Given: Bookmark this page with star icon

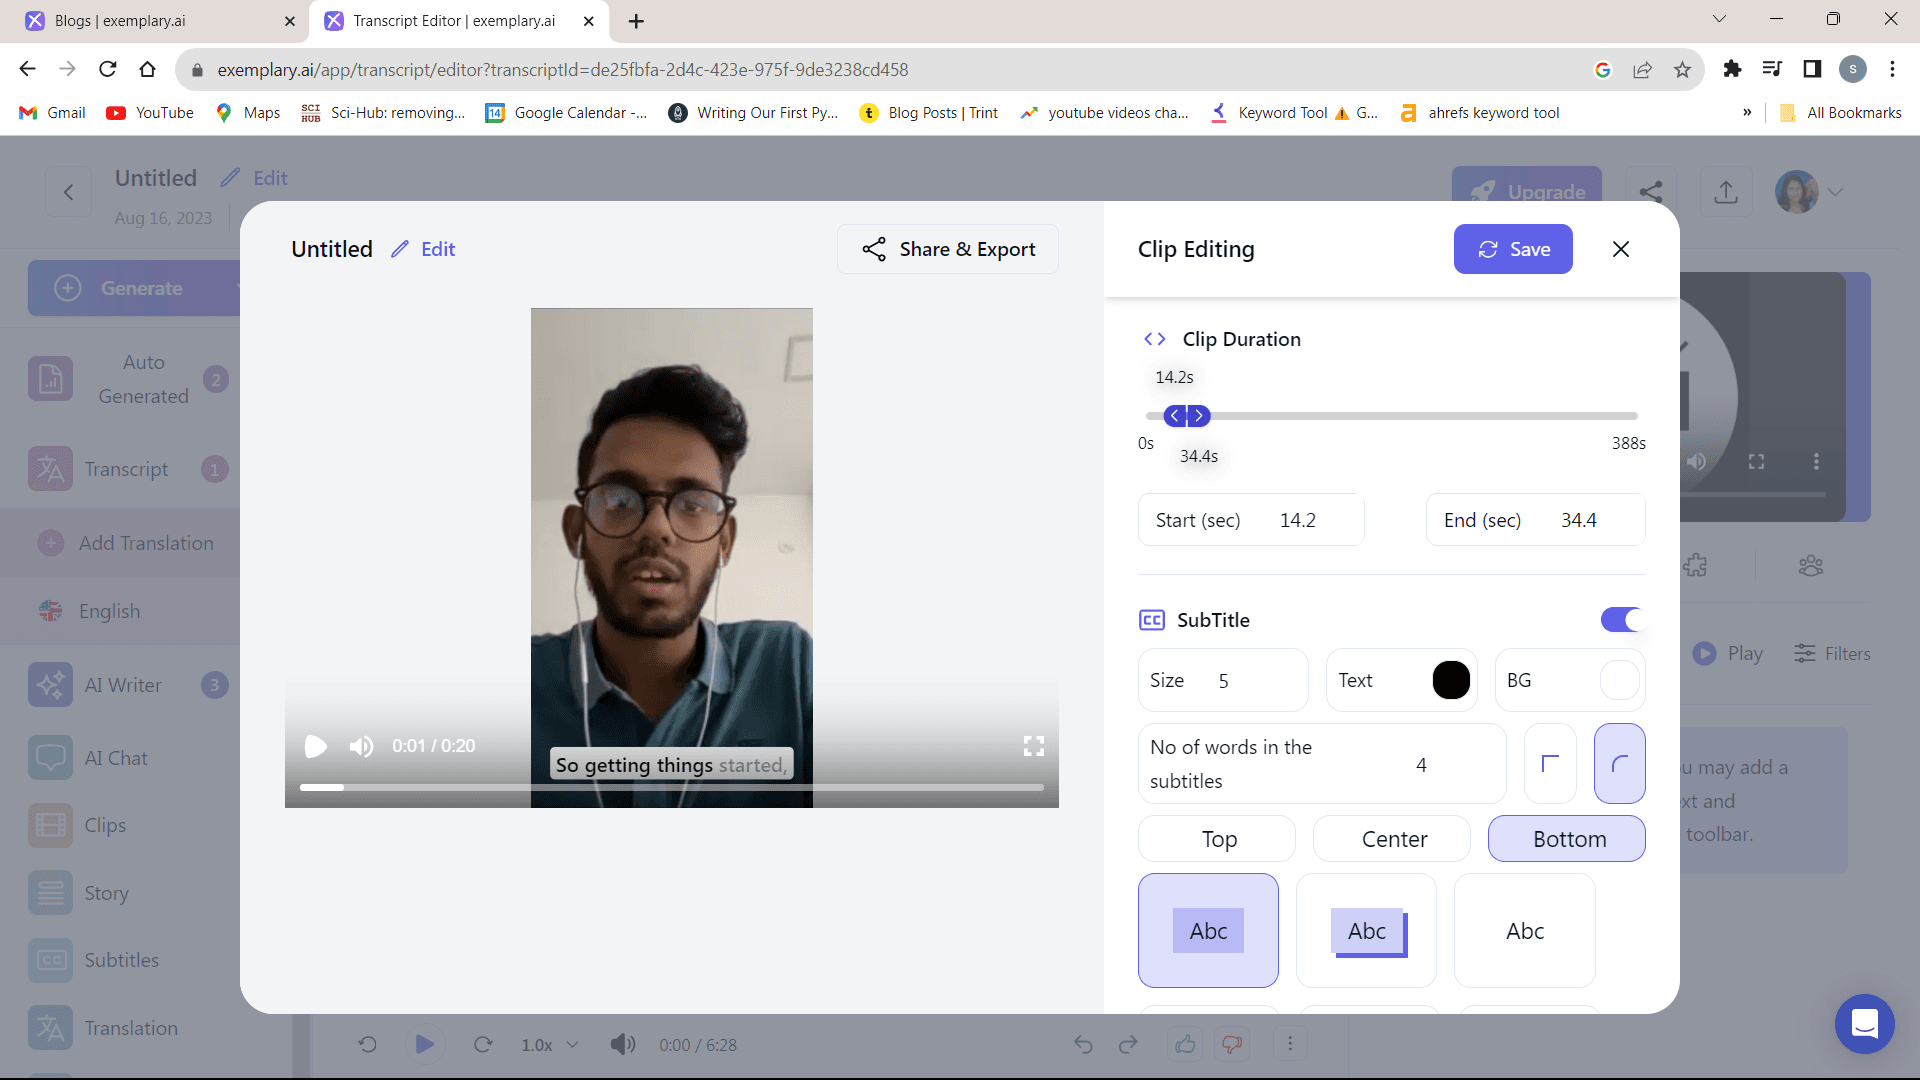Looking at the screenshot, I should click(1682, 69).
